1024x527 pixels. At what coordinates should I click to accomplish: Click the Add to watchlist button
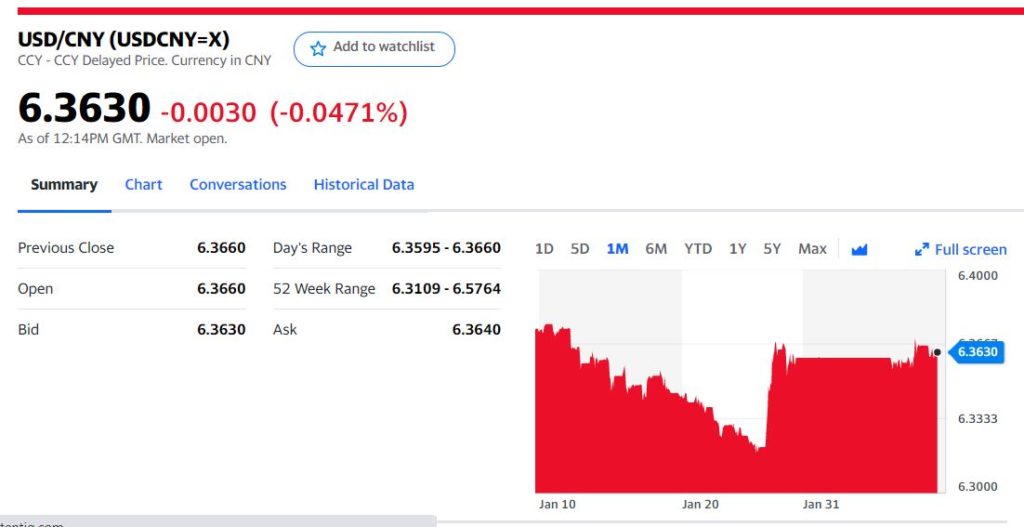point(374,48)
